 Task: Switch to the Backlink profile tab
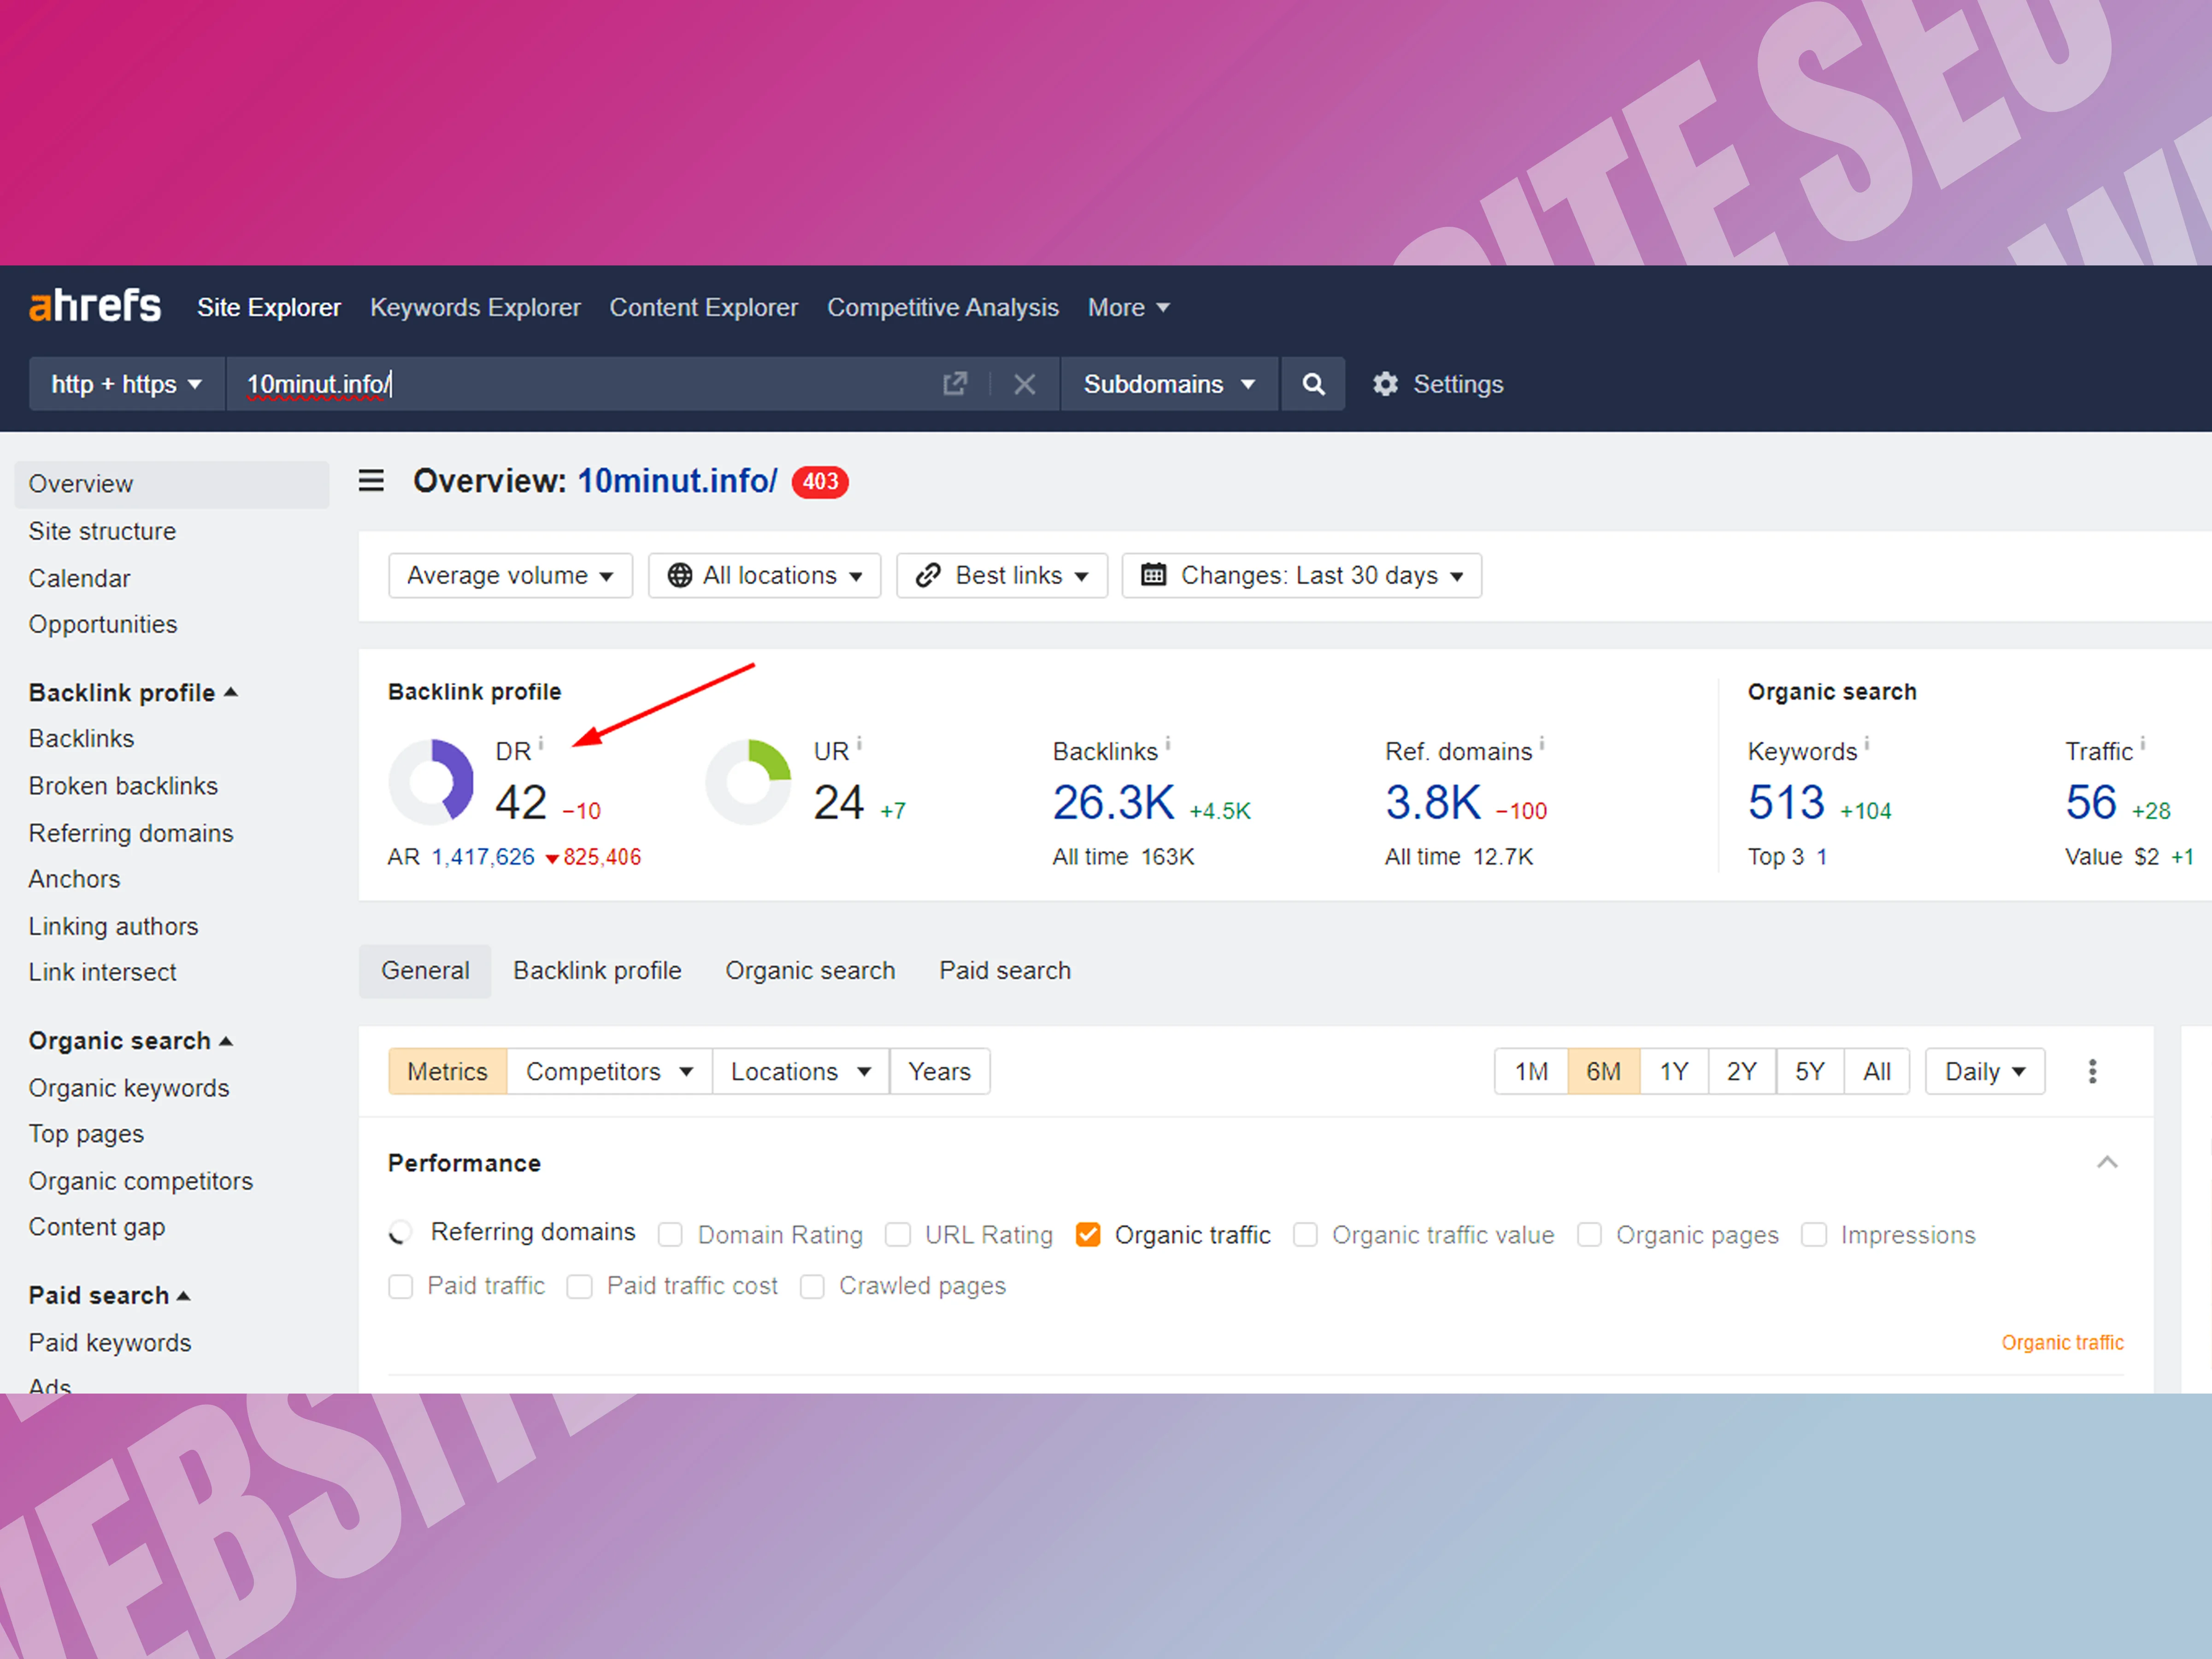(597, 970)
